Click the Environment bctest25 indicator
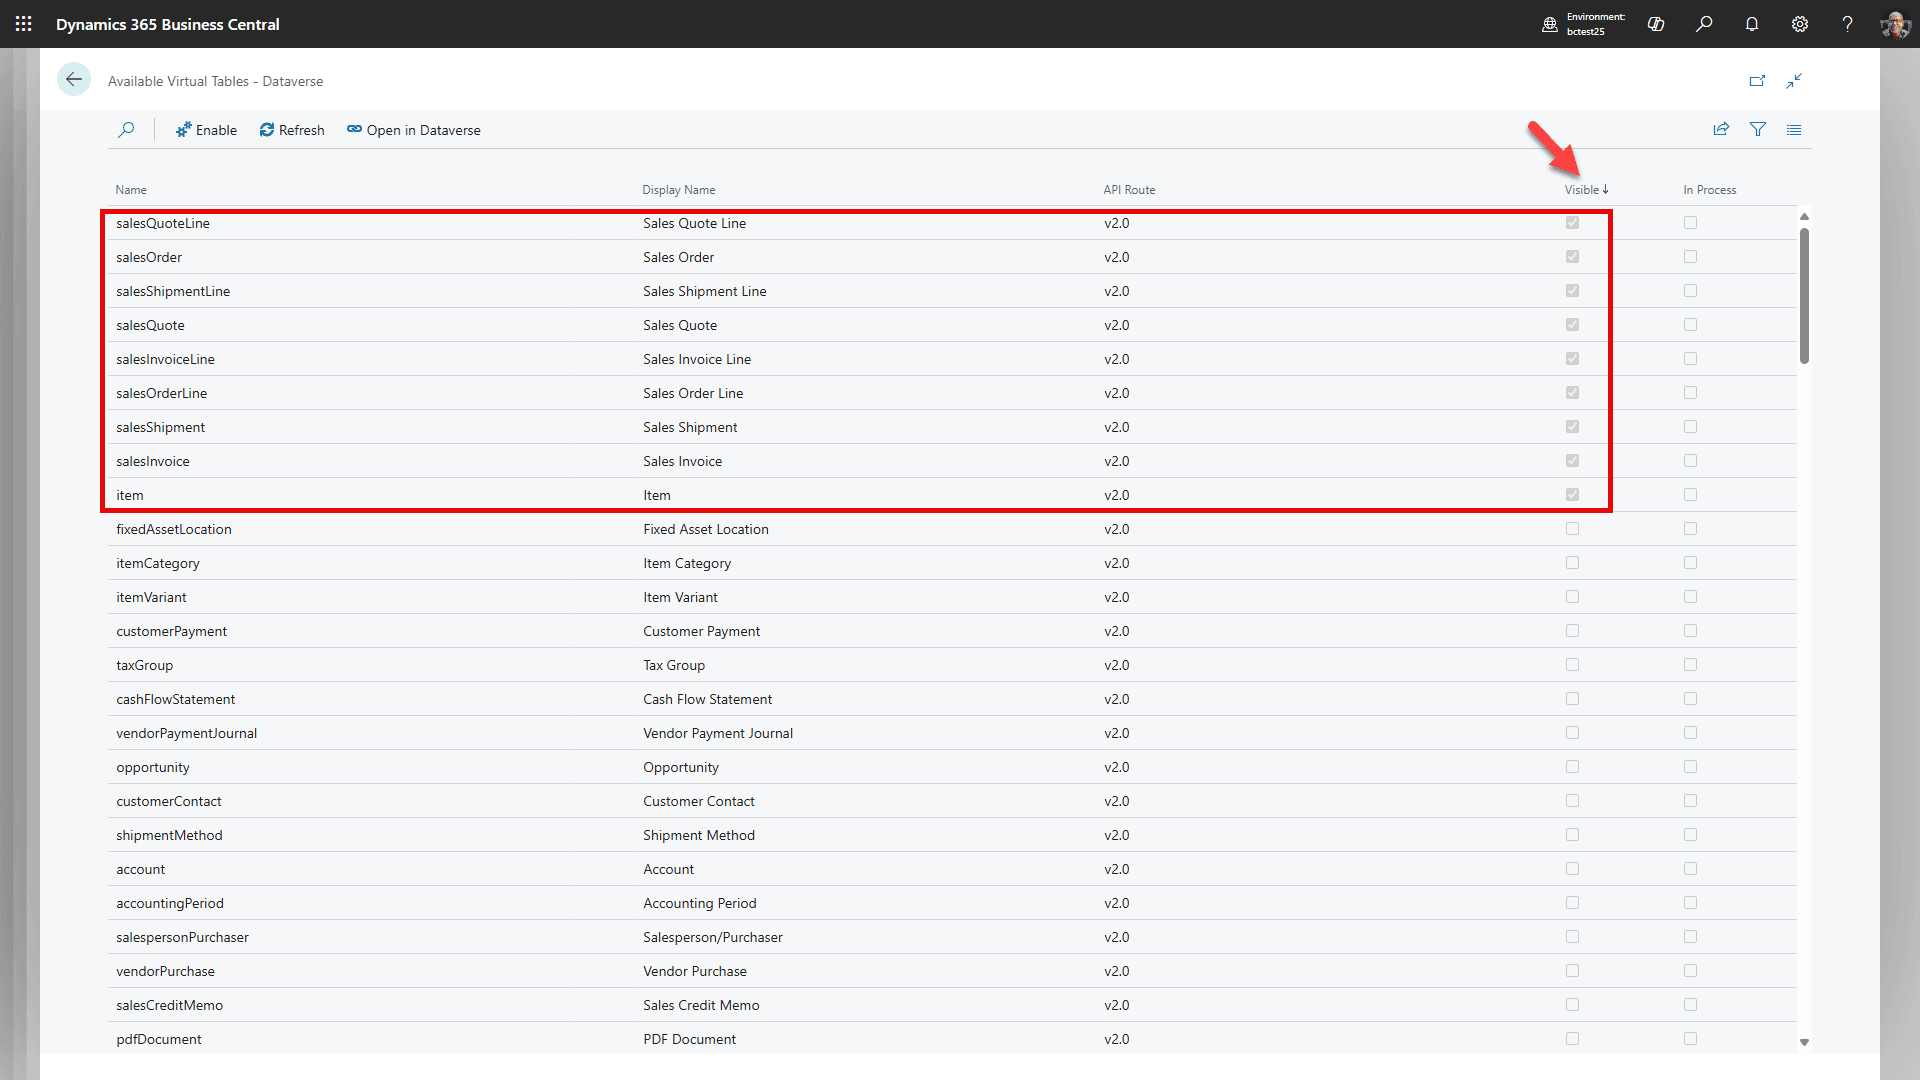Image resolution: width=1920 pixels, height=1080 pixels. pos(1584,24)
